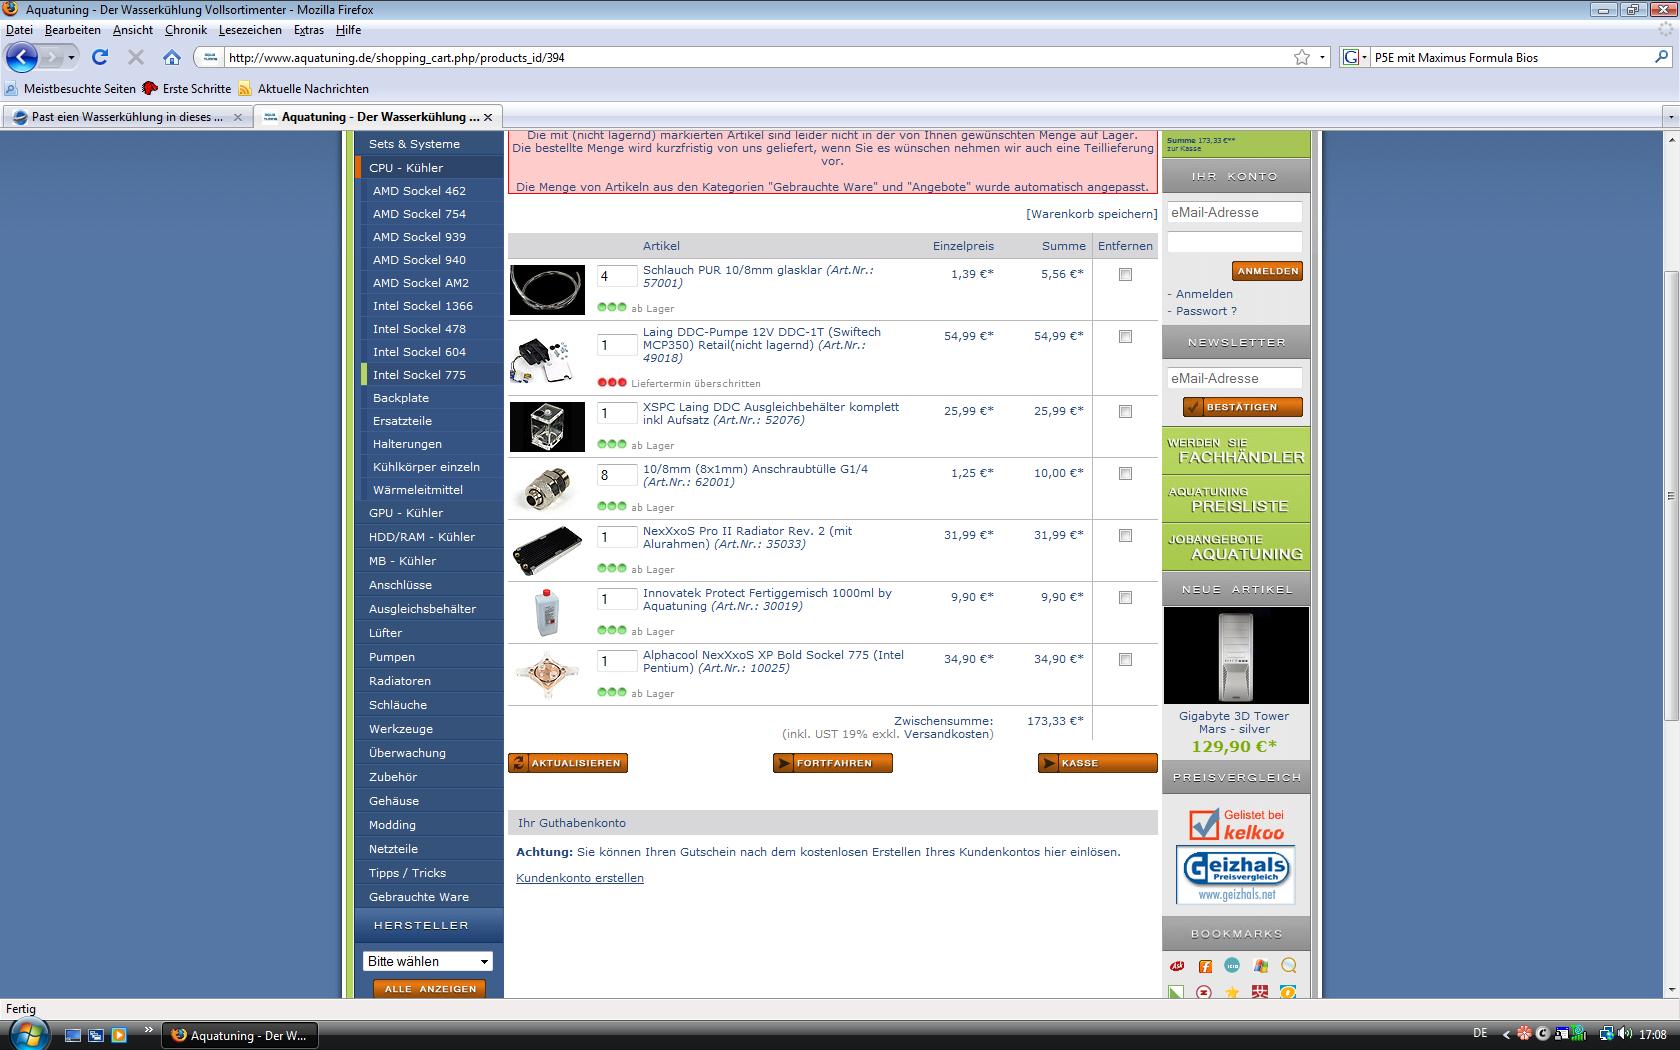
Task: Open the Chronik menu
Action: pos(186,30)
